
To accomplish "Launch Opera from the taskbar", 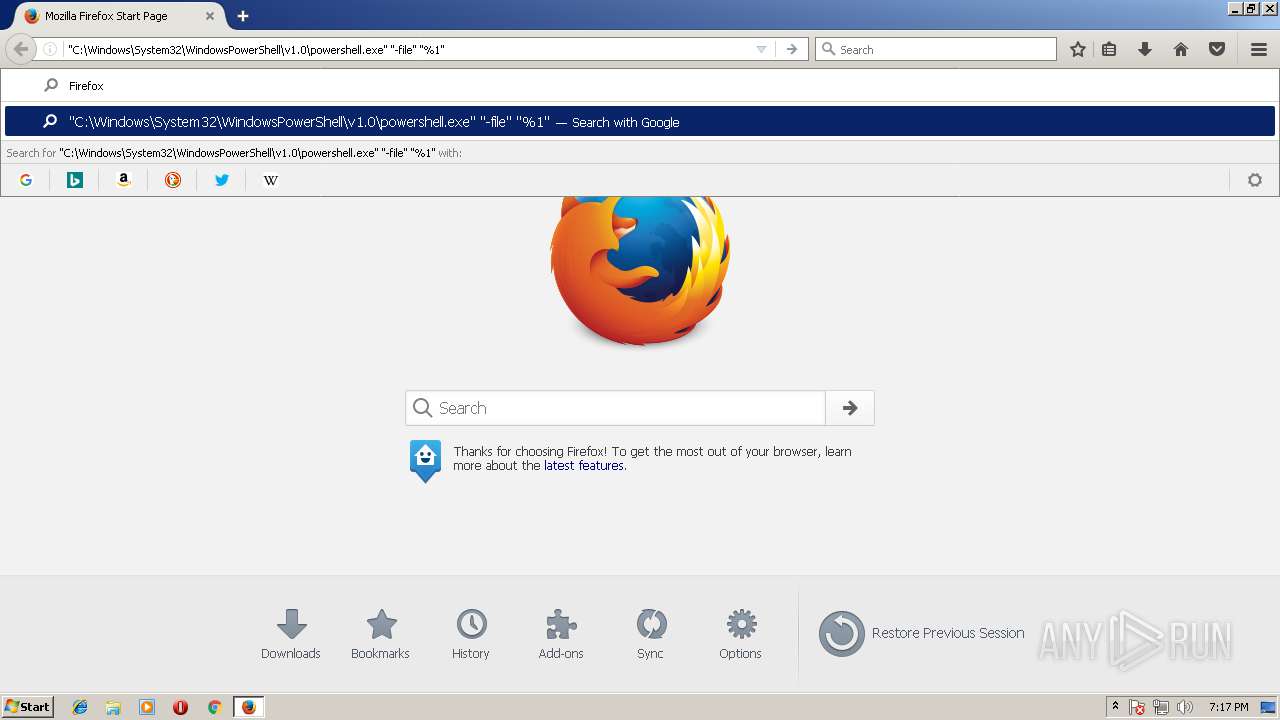I will pyautogui.click(x=180, y=707).
